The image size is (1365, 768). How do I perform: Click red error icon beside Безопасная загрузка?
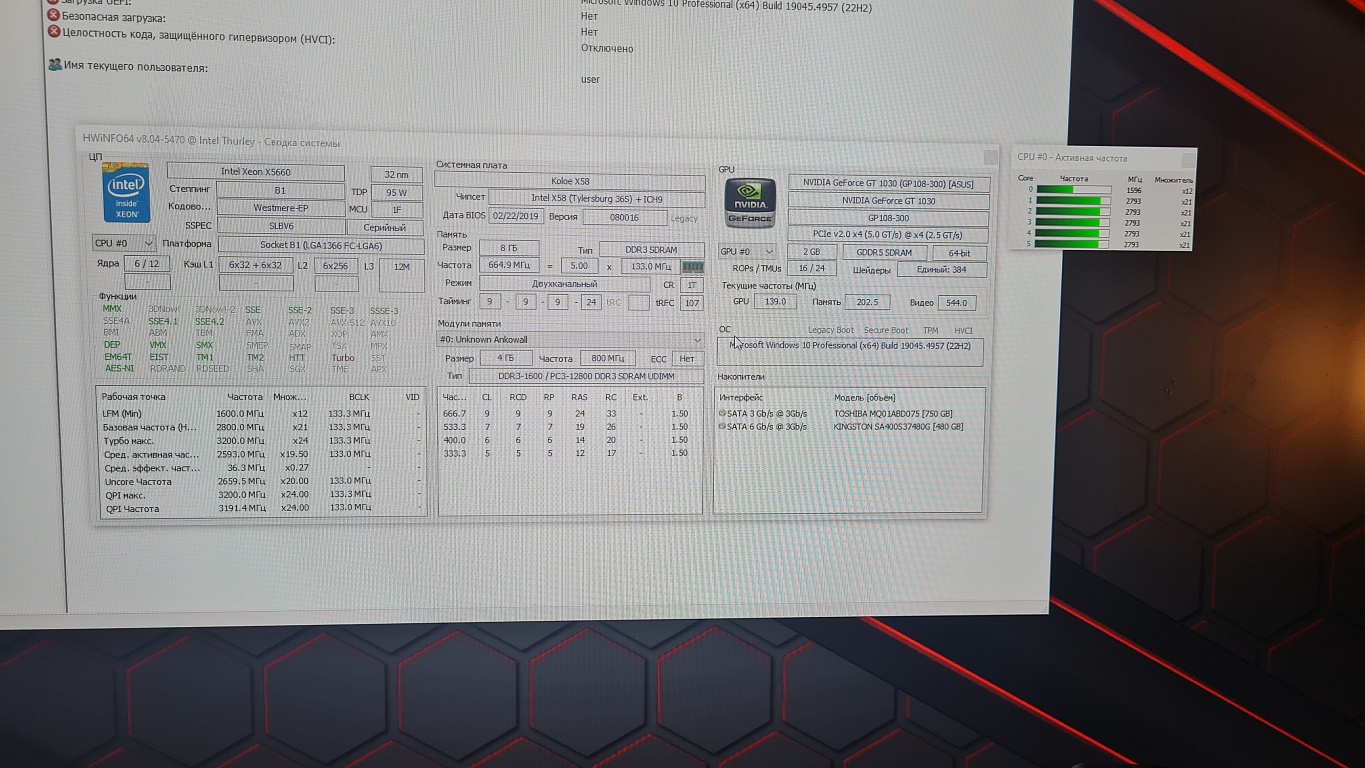coord(54,17)
